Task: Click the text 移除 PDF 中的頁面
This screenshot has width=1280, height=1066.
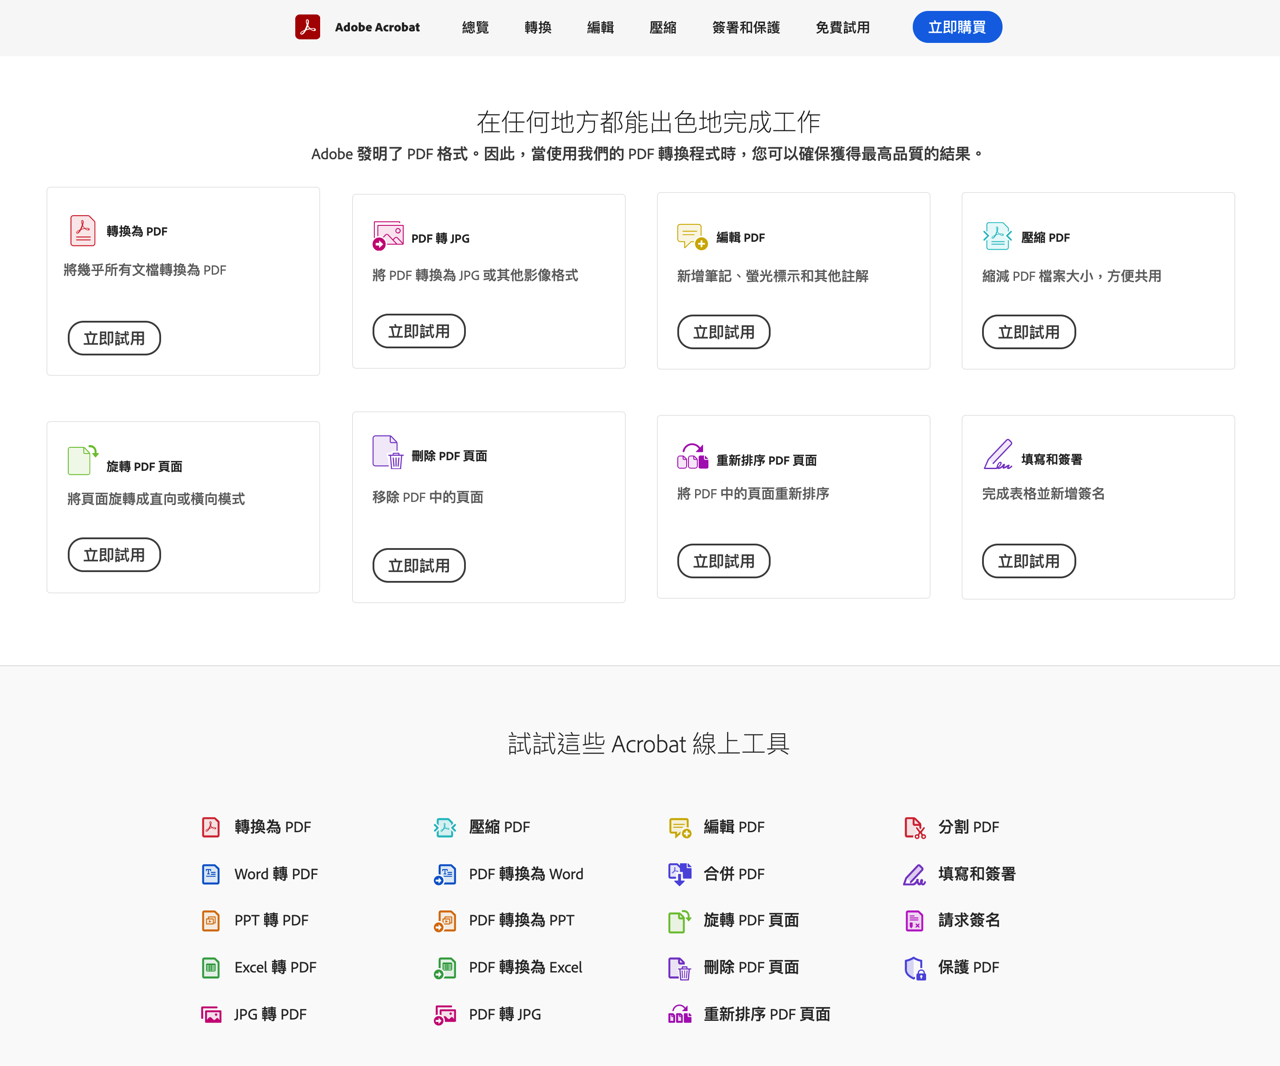Action: [428, 497]
